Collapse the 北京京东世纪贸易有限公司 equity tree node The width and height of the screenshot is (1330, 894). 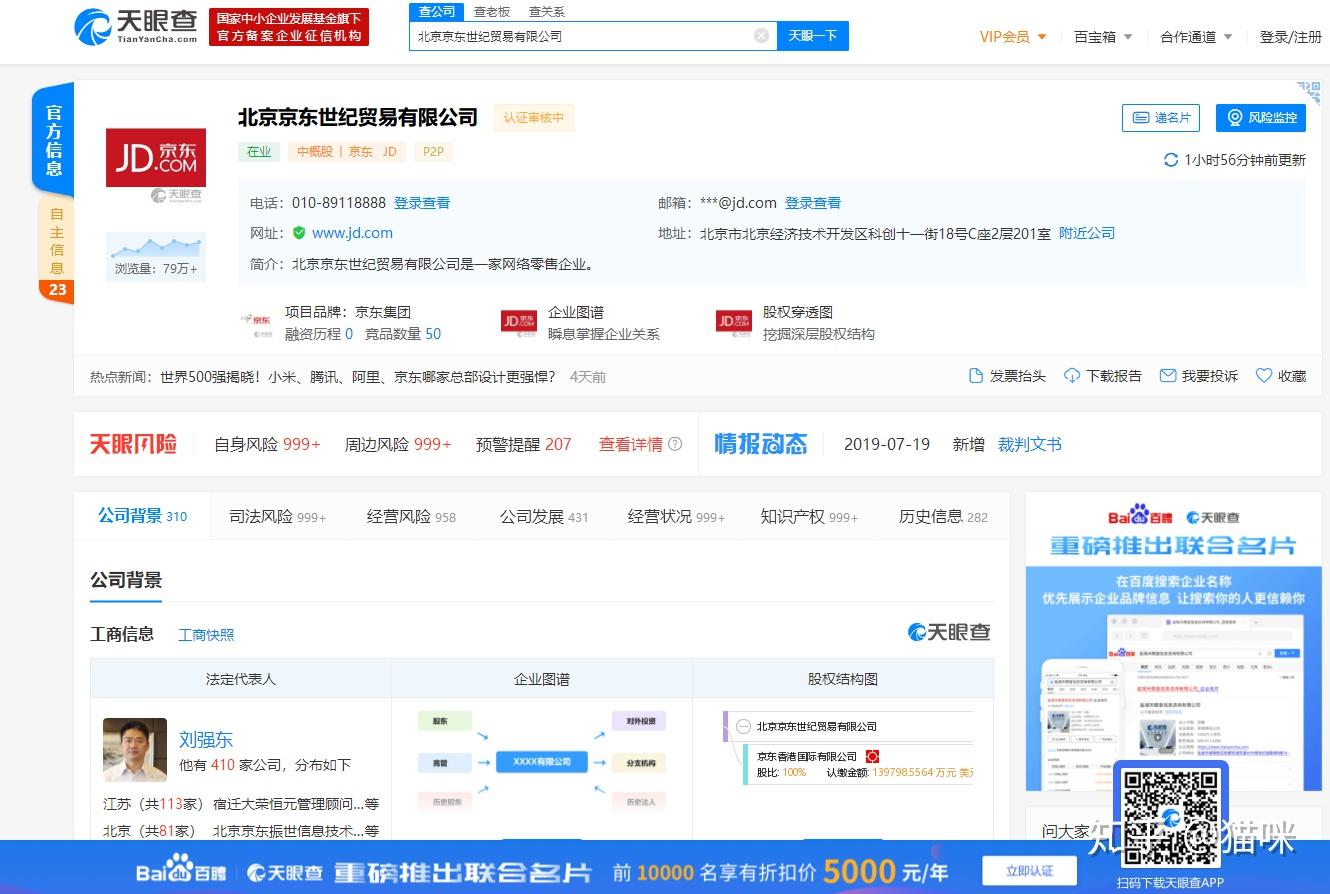[x=743, y=727]
